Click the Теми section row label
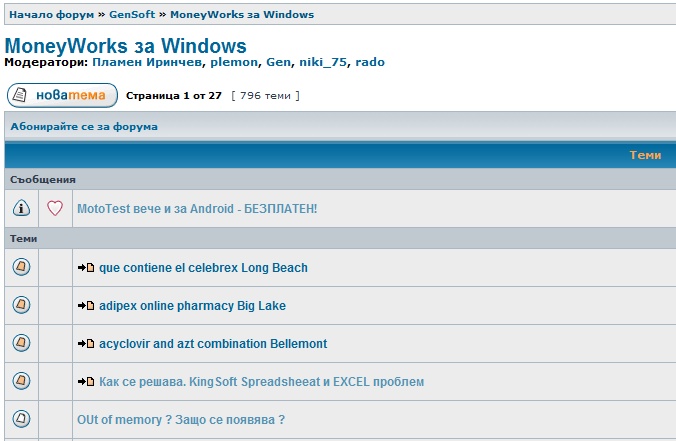 pyautogui.click(x=23, y=239)
